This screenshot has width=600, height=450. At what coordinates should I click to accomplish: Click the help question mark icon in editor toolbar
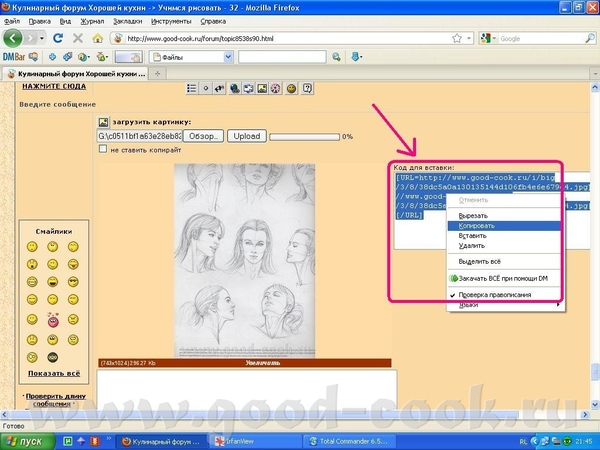tap(307, 89)
